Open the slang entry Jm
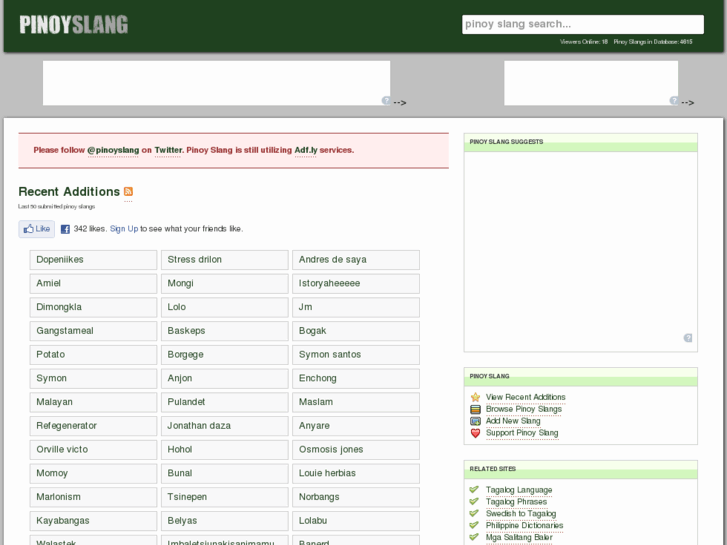 click(x=356, y=307)
